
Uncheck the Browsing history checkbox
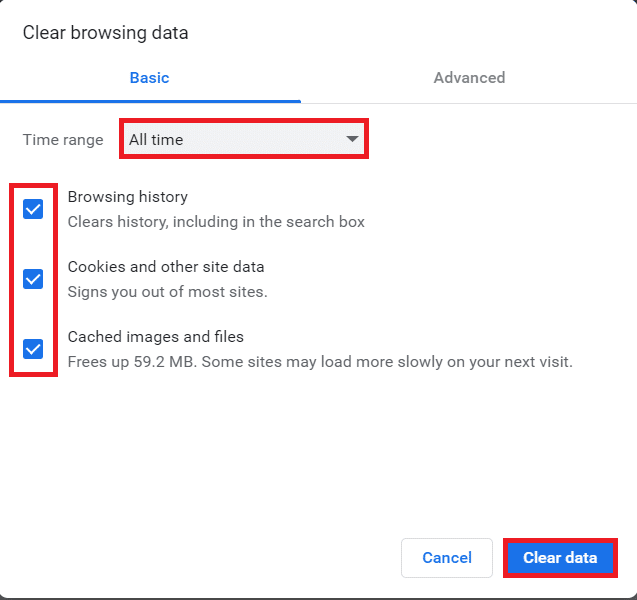[33, 209]
